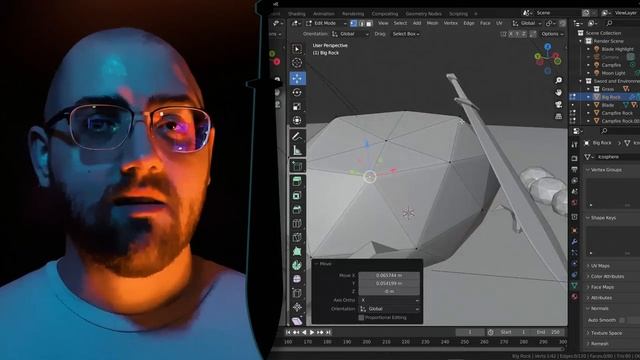Open the Mesh menu
640x360 pixels.
coord(432,23)
